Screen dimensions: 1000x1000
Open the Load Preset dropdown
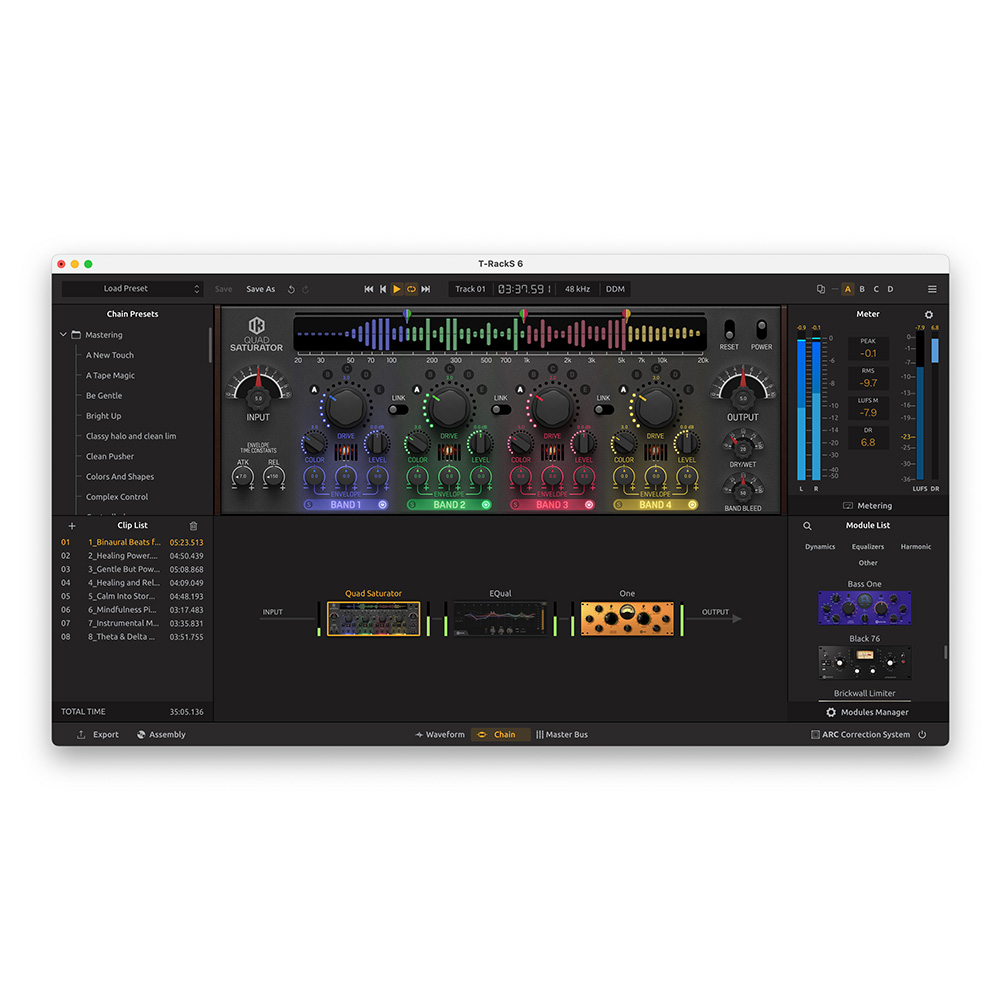(133, 289)
